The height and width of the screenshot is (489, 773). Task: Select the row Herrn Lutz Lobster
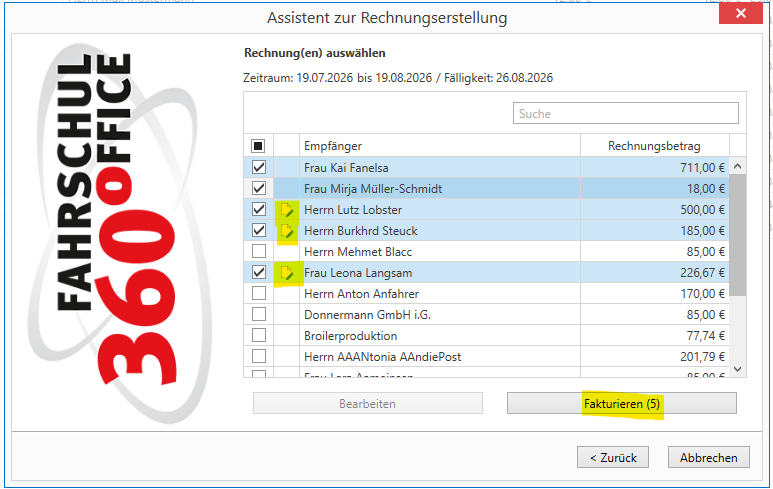click(487, 210)
